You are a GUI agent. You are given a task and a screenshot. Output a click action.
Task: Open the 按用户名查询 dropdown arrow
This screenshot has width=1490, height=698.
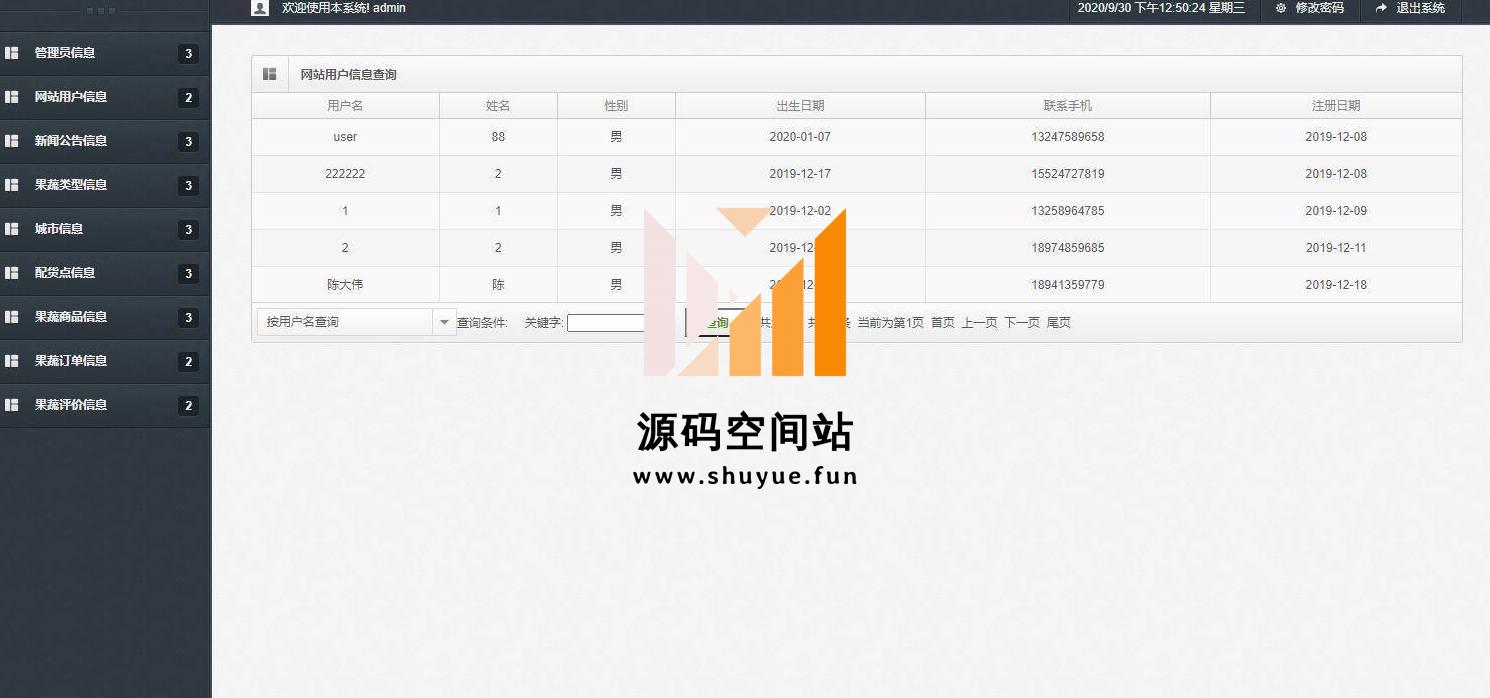444,322
